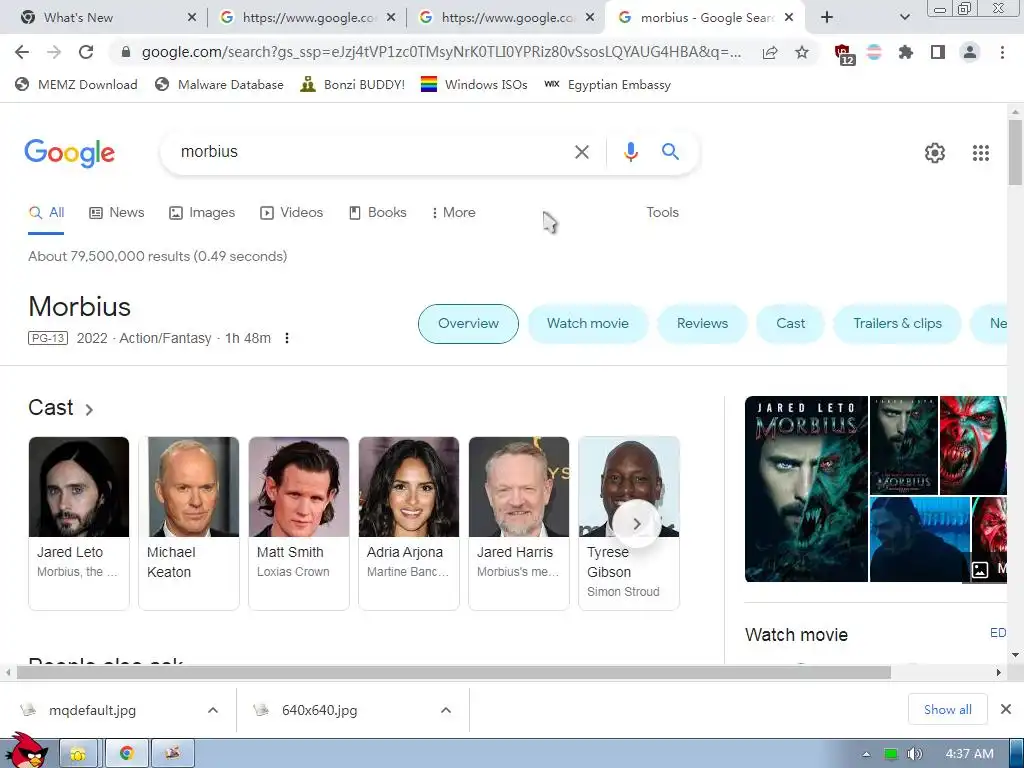Open the Chrome profile avatar
Viewport: 1024px width, 768px height.
970,52
